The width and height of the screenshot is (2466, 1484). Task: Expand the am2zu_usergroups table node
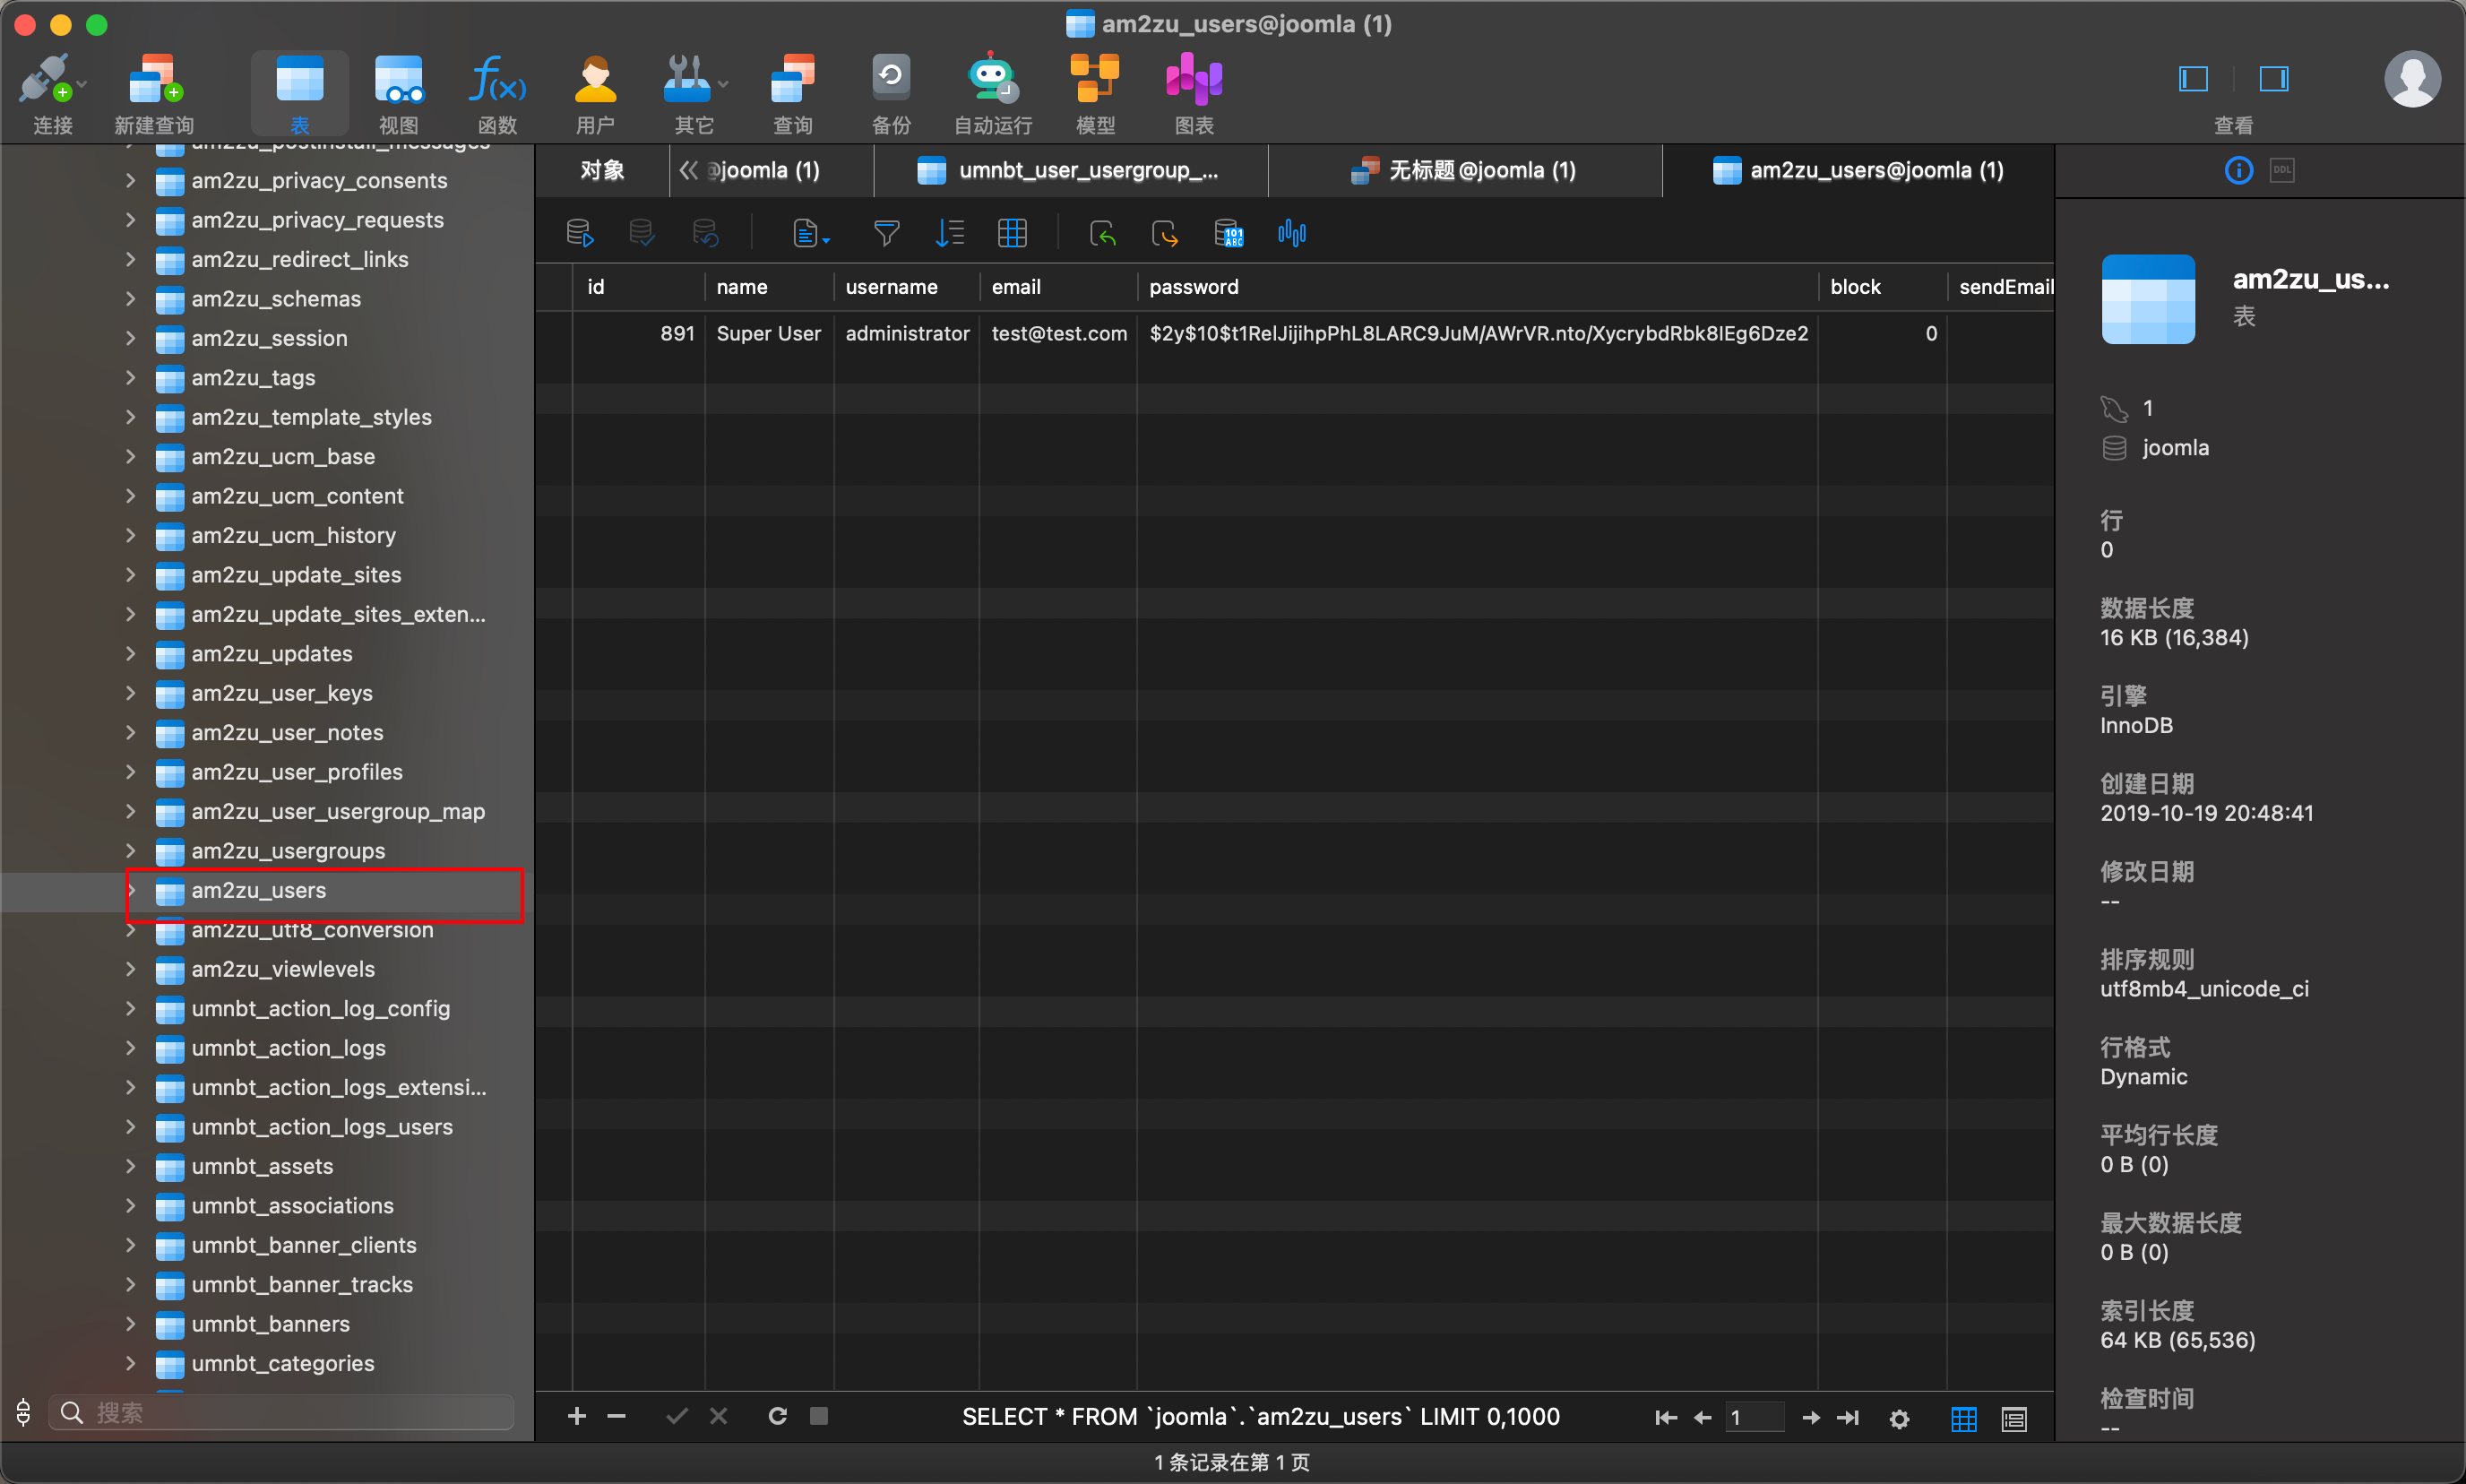pyautogui.click(x=130, y=851)
